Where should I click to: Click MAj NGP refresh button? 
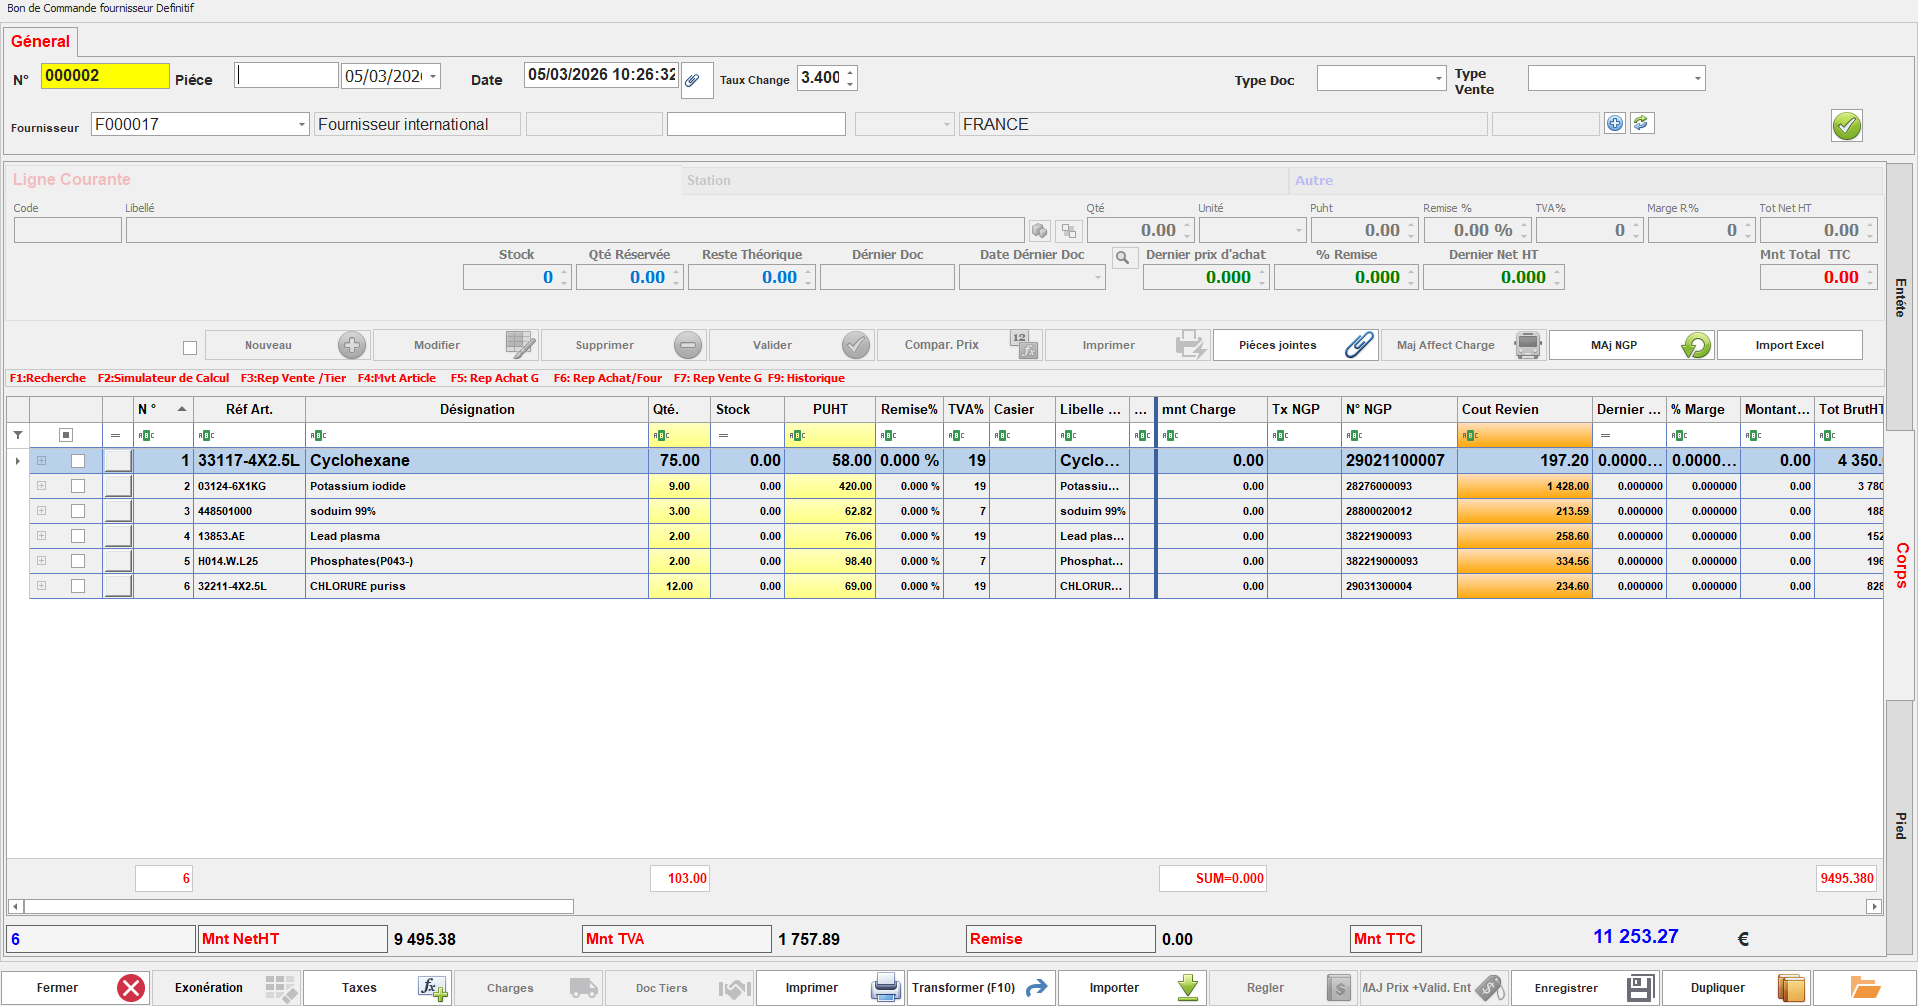pyautogui.click(x=1631, y=345)
